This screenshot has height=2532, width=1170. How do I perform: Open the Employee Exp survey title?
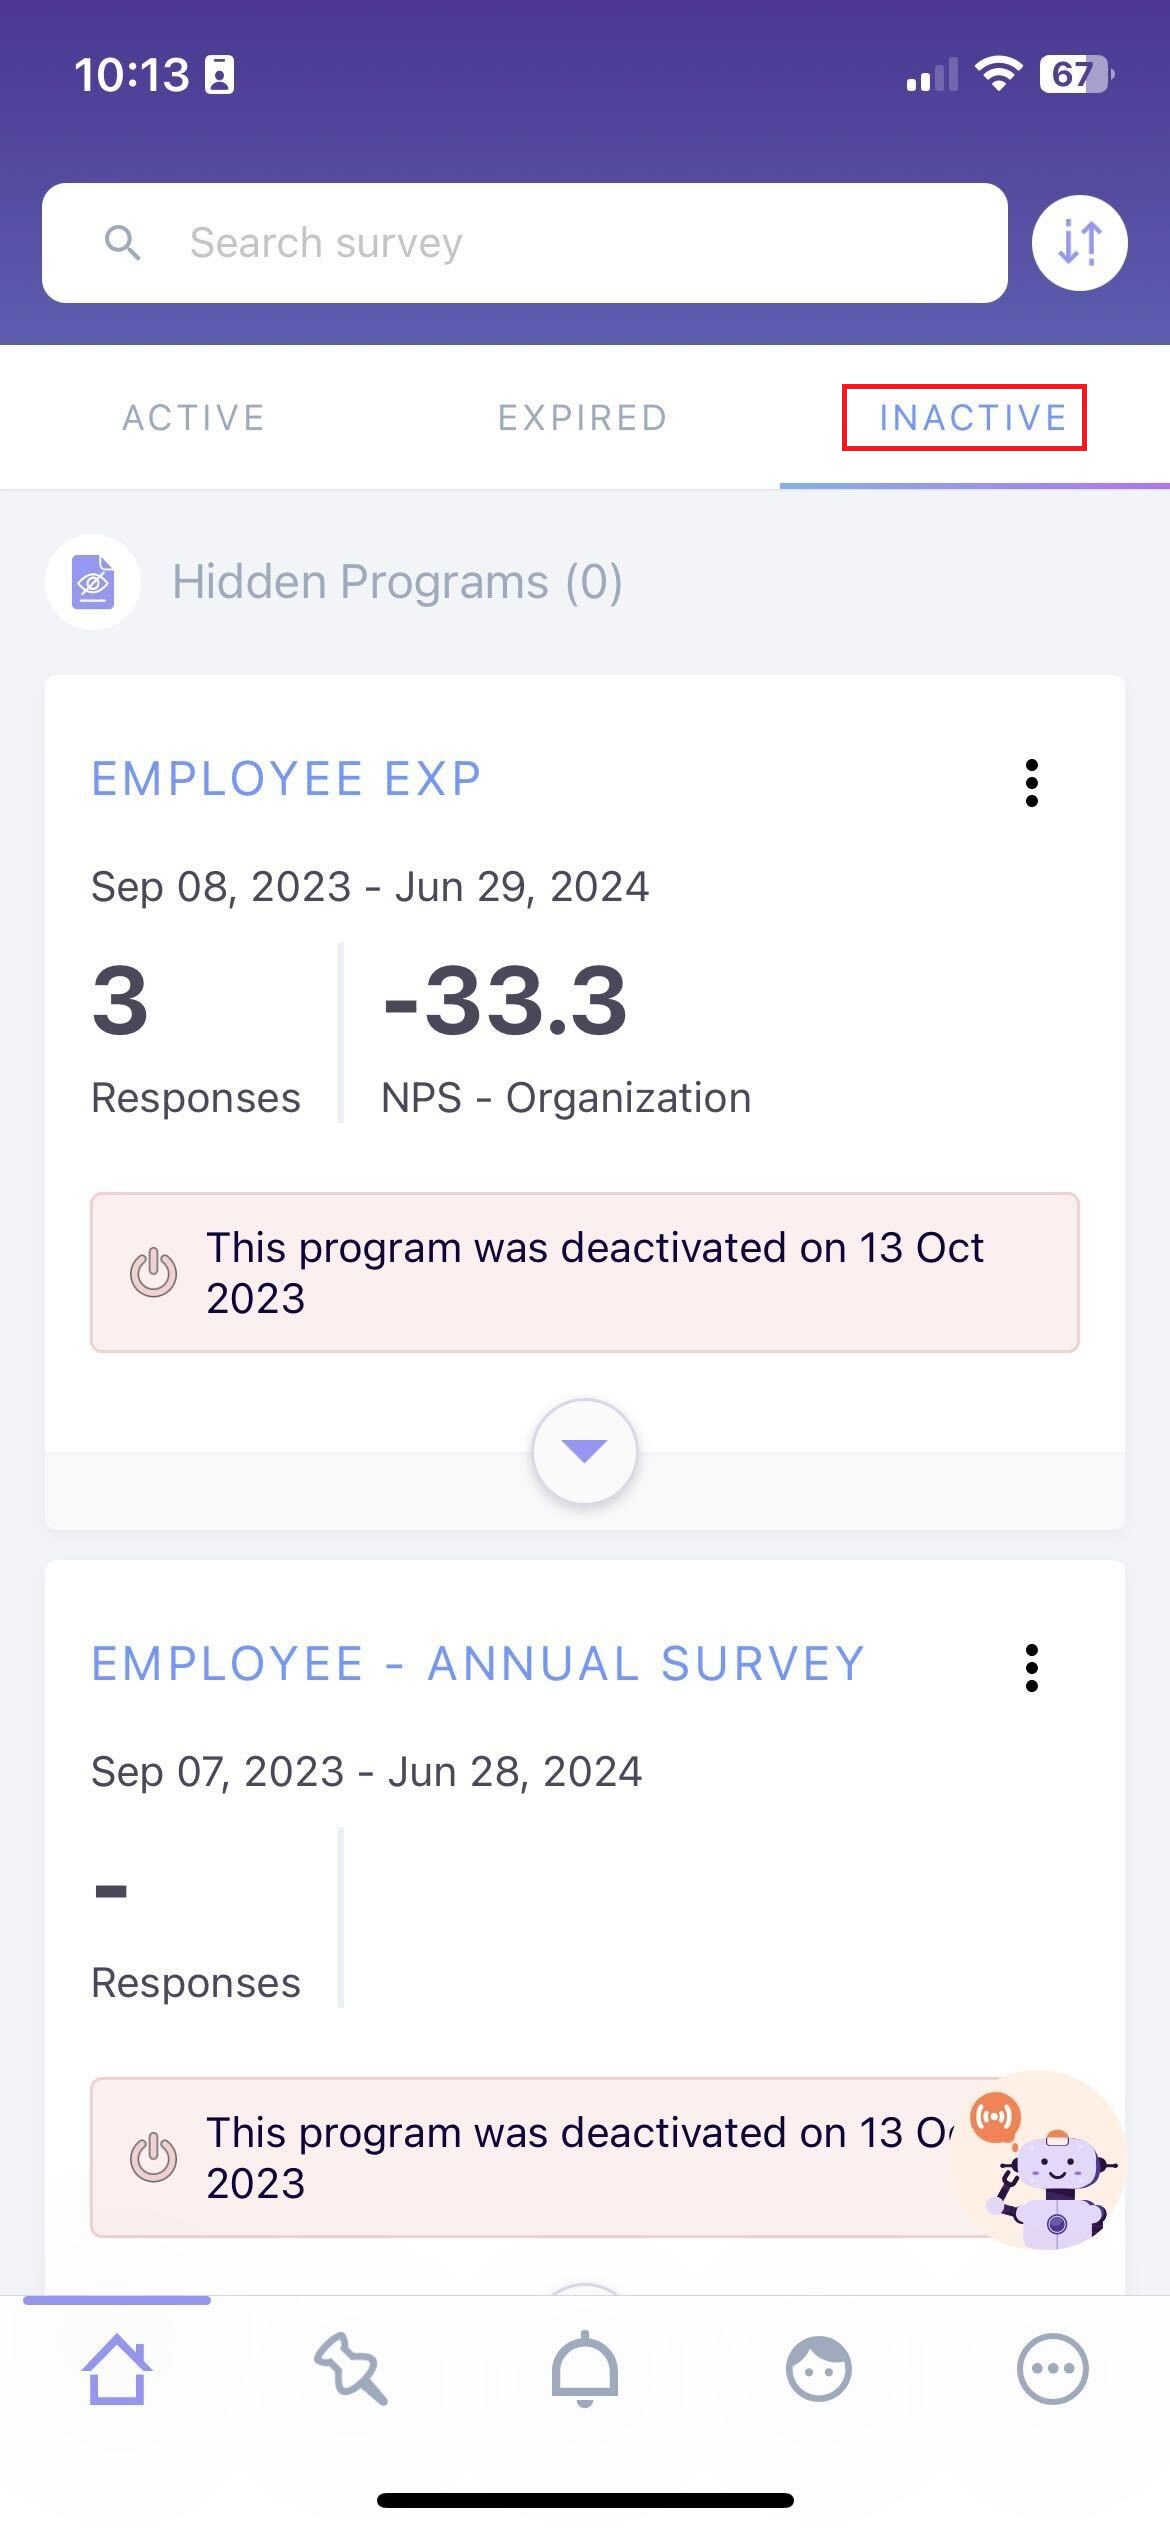coord(286,779)
